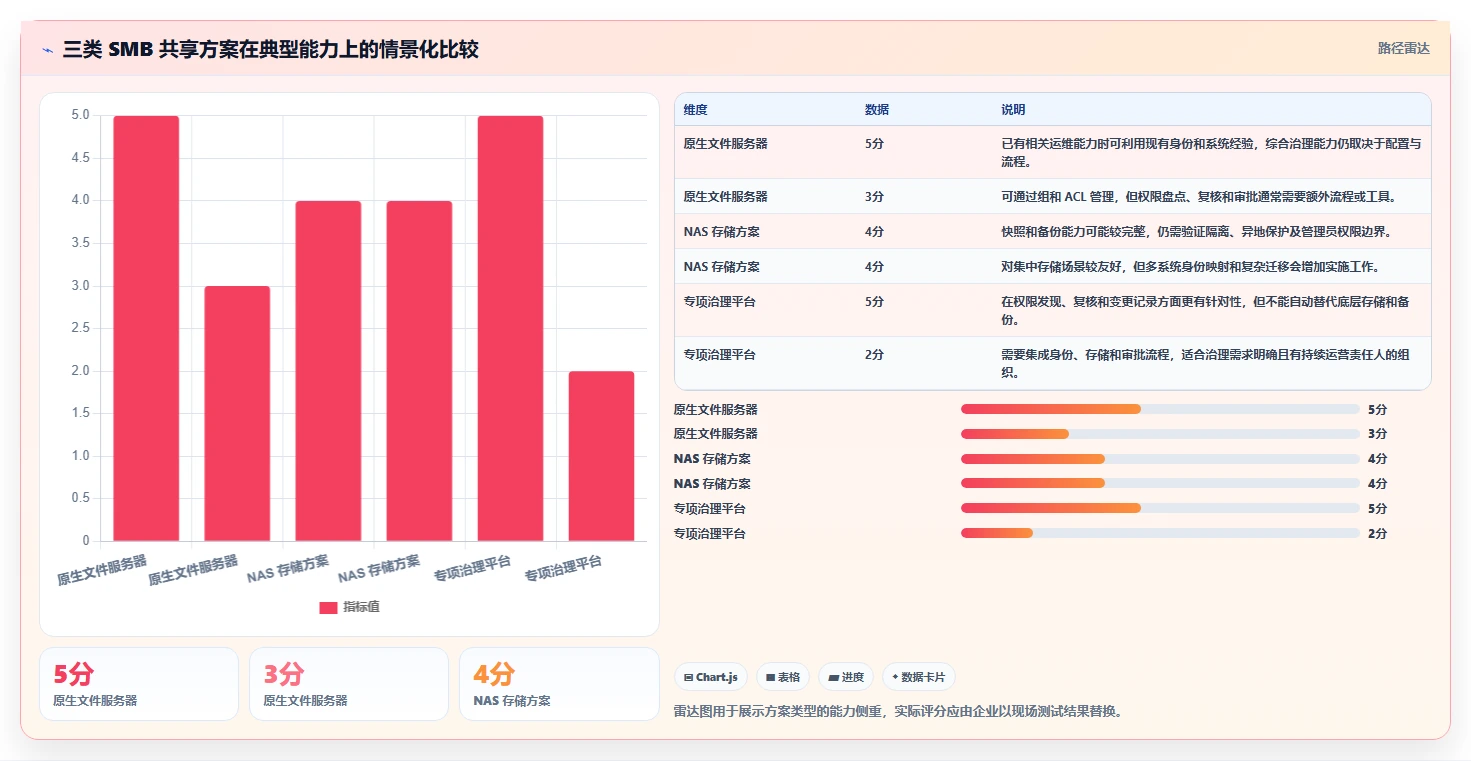Click the 原生文件服务器 5分 progress bar
This screenshot has height=761, width=1471.
1160,409
